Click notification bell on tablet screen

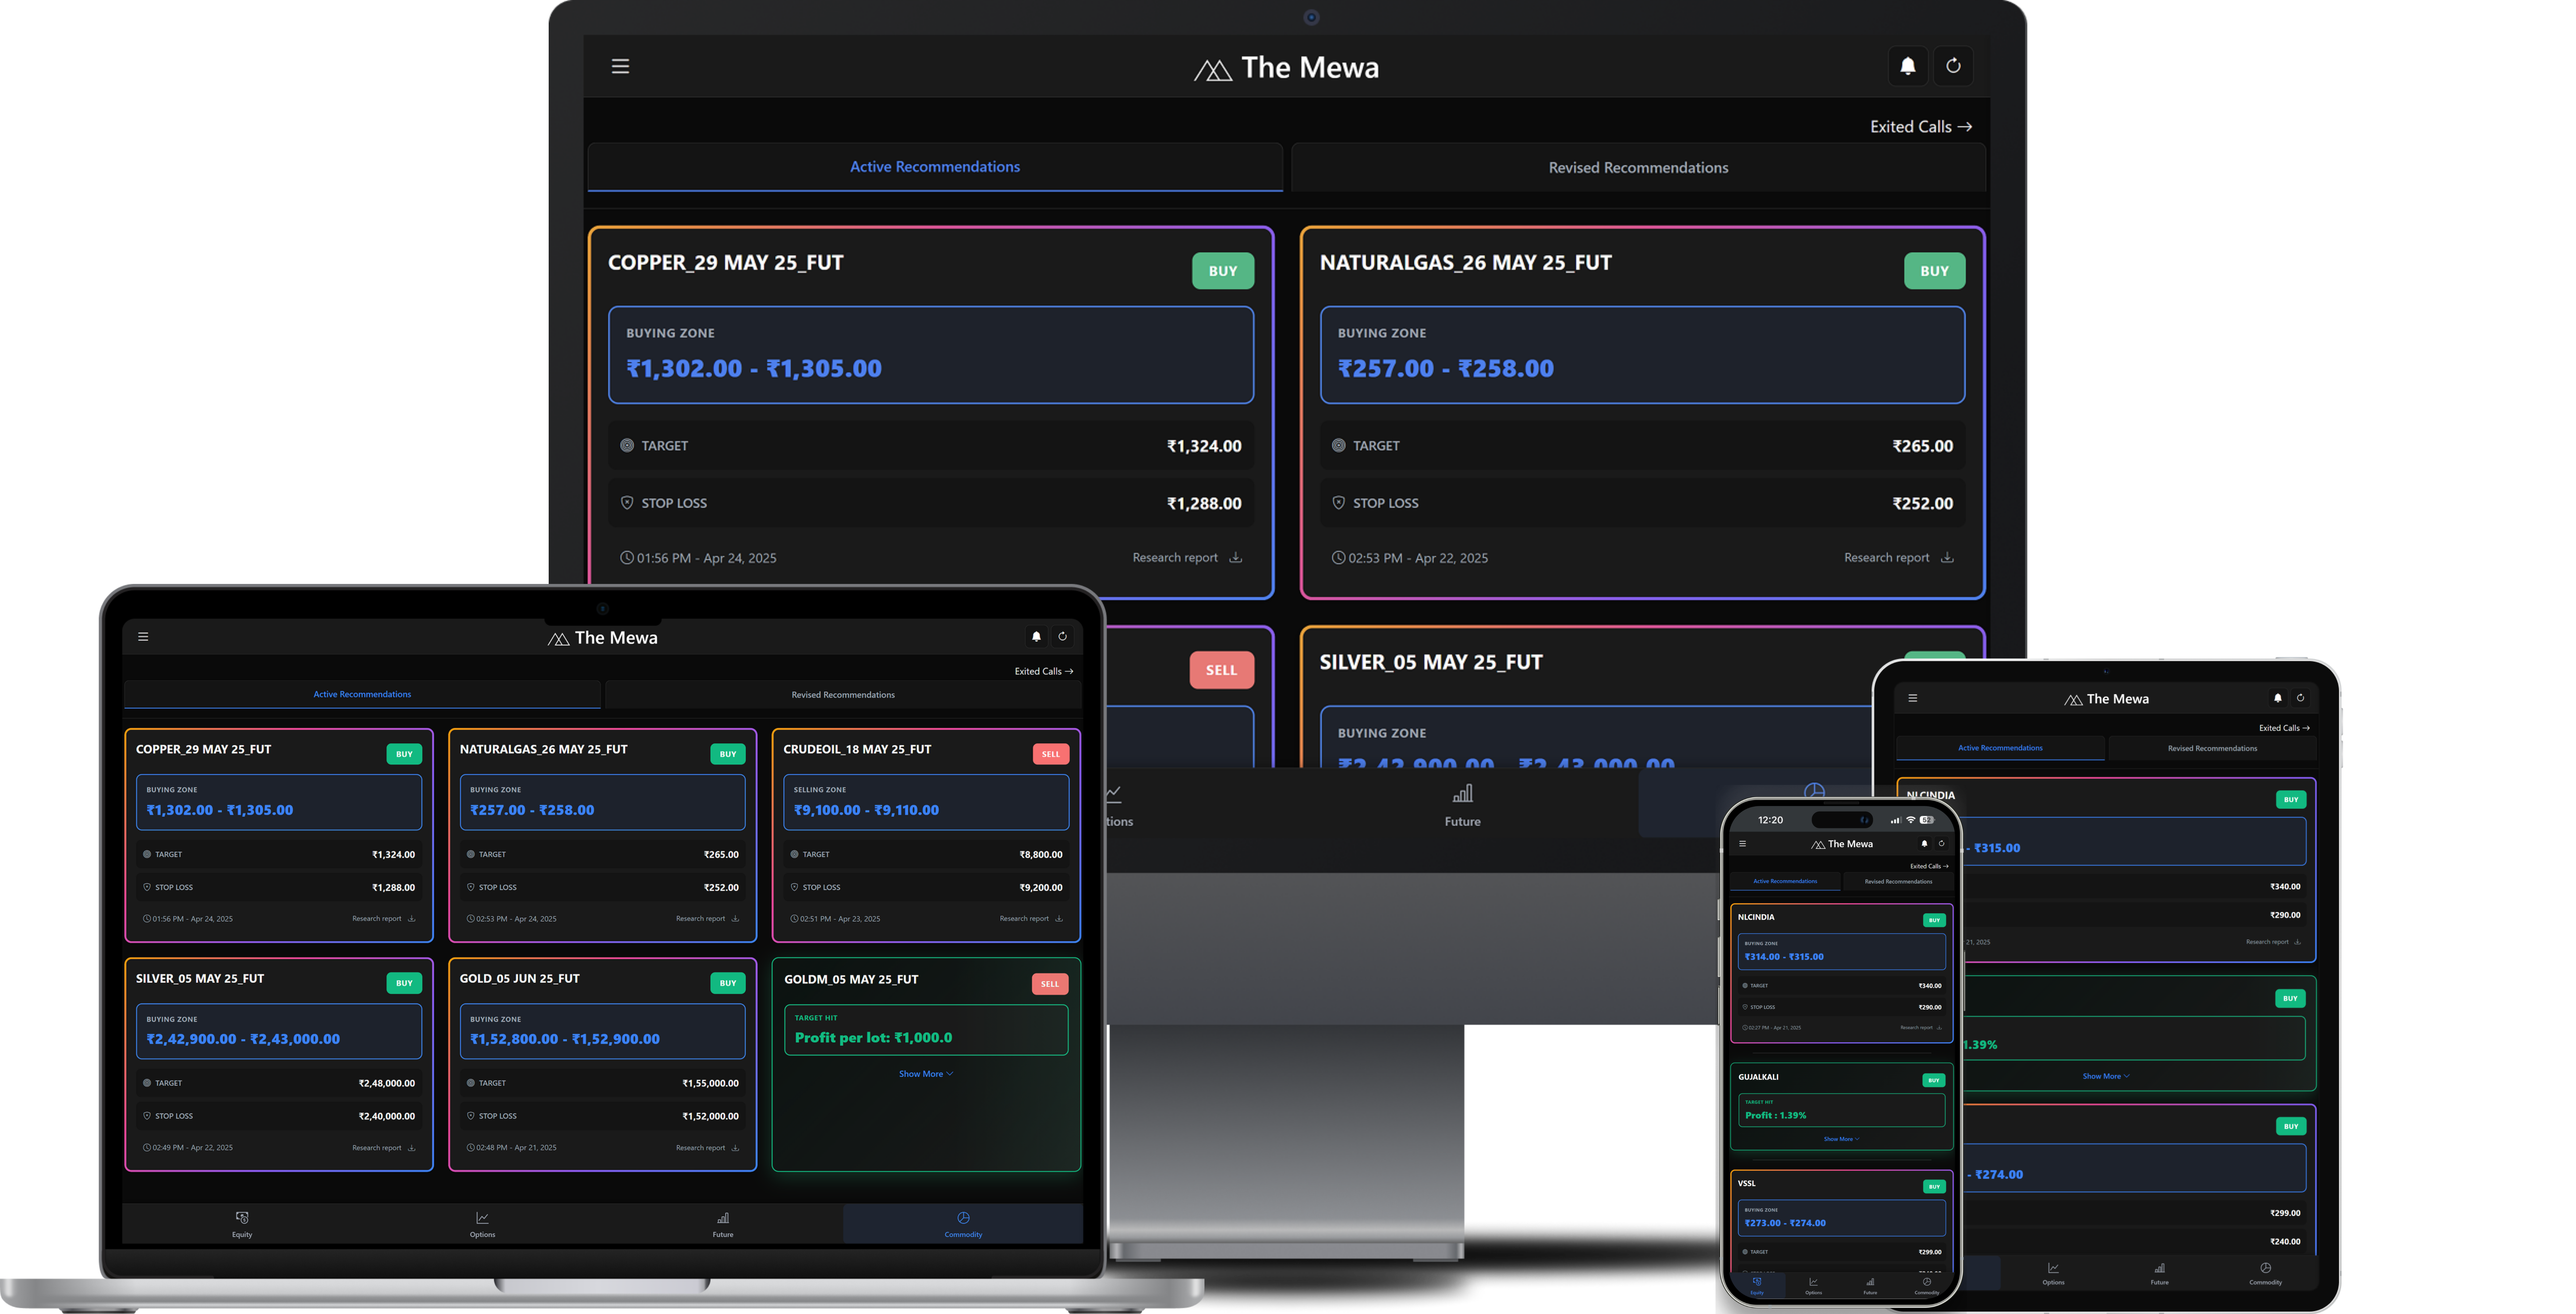pyautogui.click(x=2277, y=698)
